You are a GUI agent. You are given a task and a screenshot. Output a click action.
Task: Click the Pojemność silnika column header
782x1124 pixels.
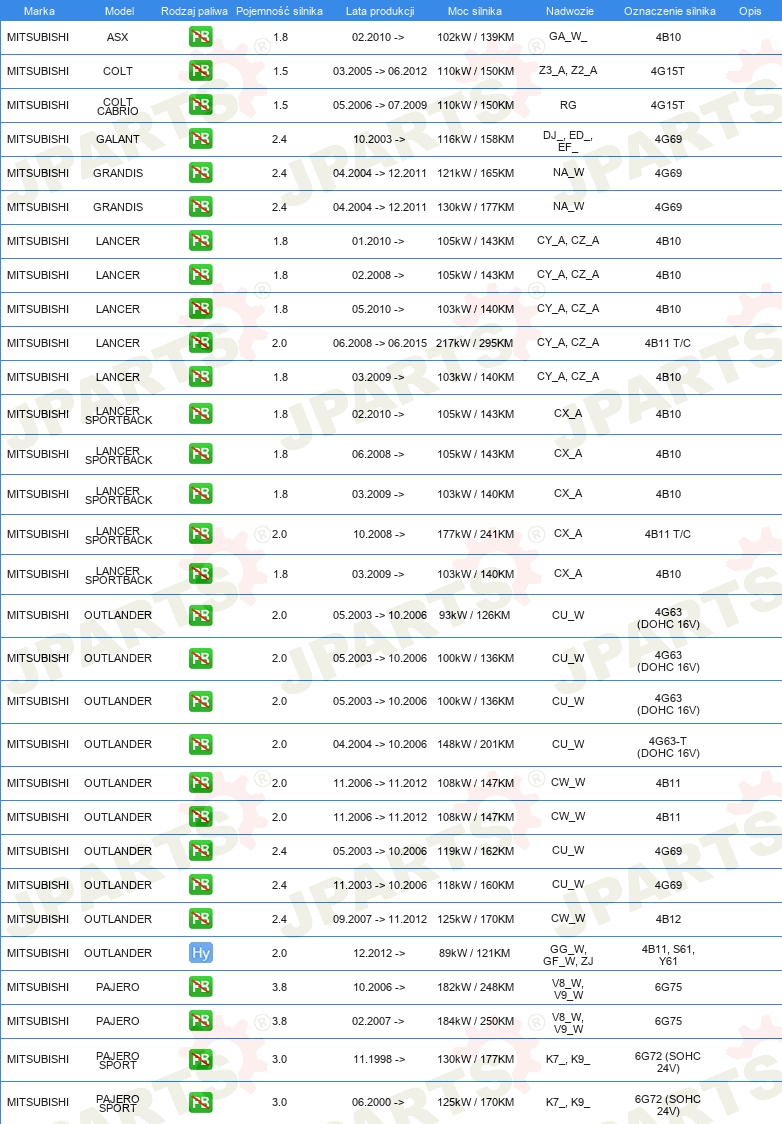click(280, 11)
